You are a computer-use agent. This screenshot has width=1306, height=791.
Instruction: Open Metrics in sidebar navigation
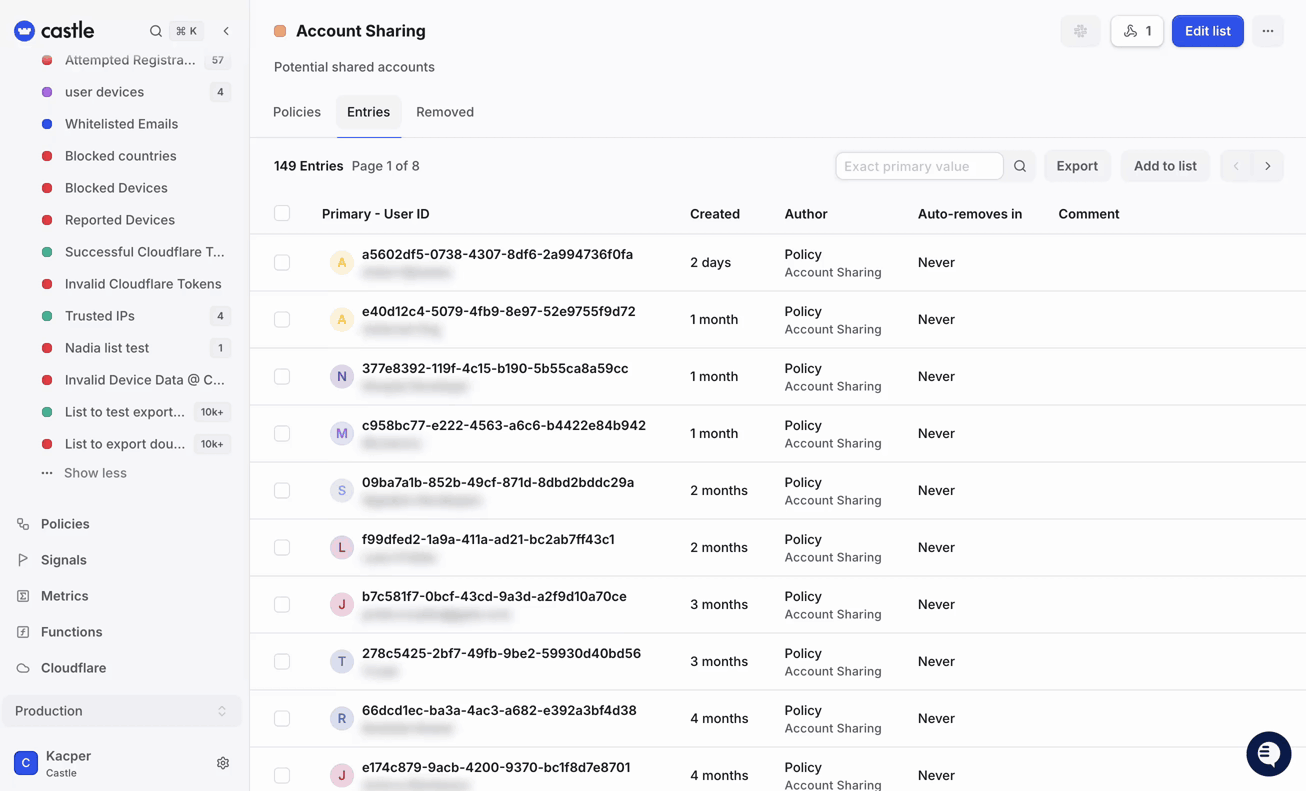(64, 596)
